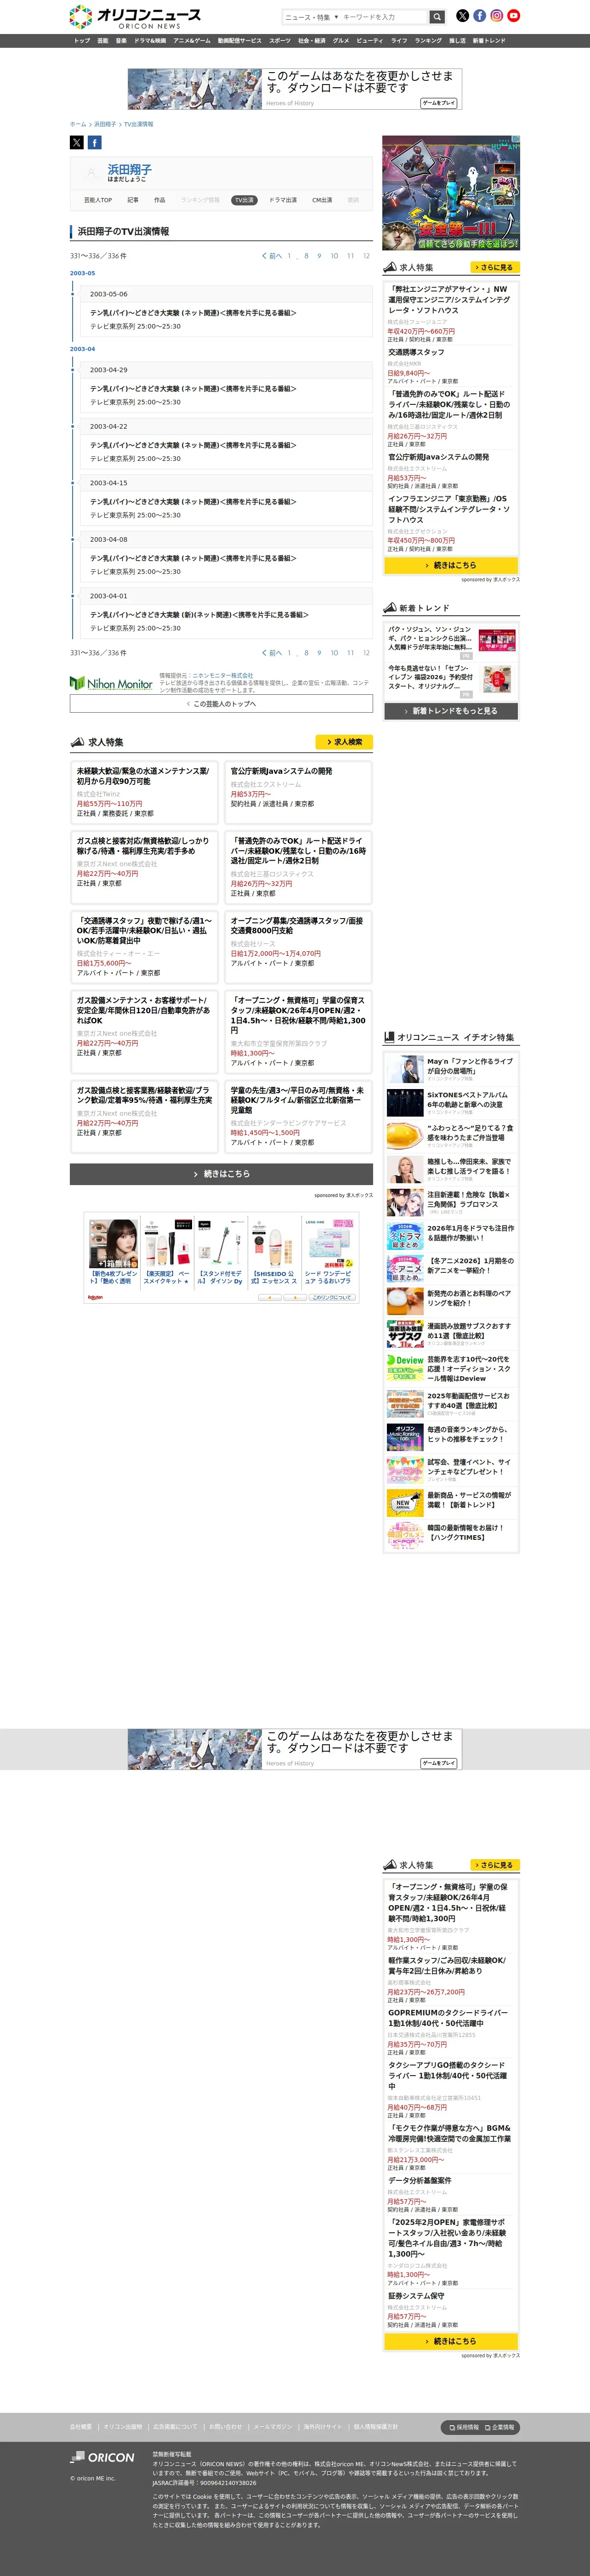Go to page 8 in top pagination

pyautogui.click(x=306, y=256)
